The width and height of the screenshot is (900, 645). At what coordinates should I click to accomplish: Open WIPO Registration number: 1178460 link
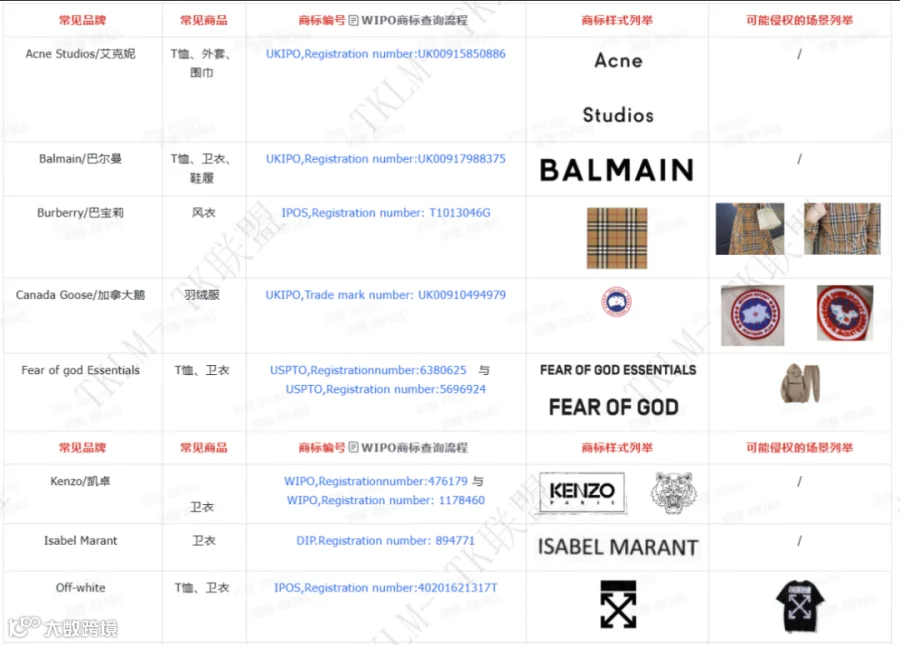[x=386, y=500]
